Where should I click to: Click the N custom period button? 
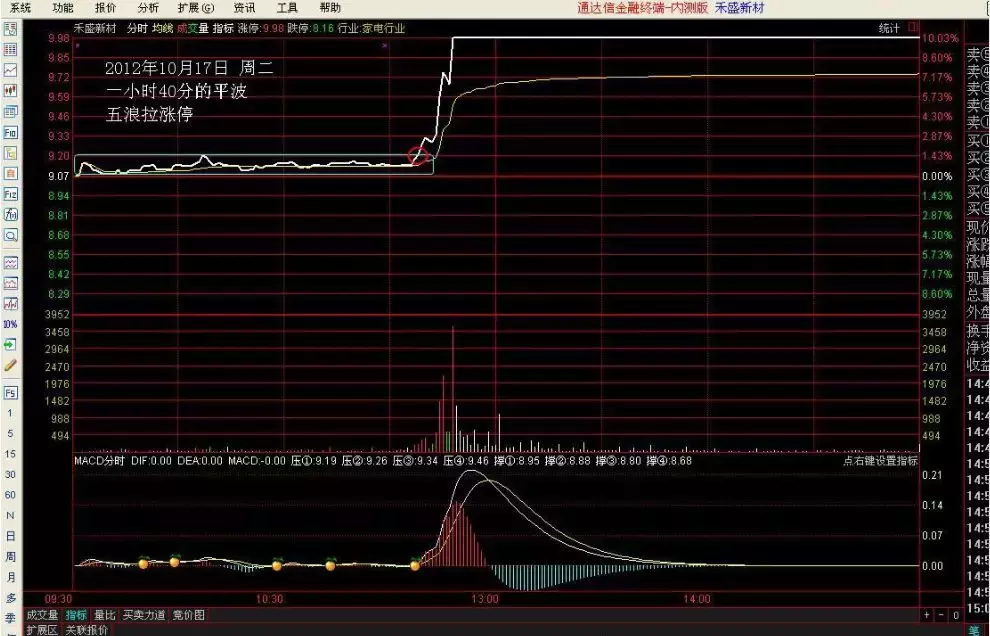tap(10, 516)
